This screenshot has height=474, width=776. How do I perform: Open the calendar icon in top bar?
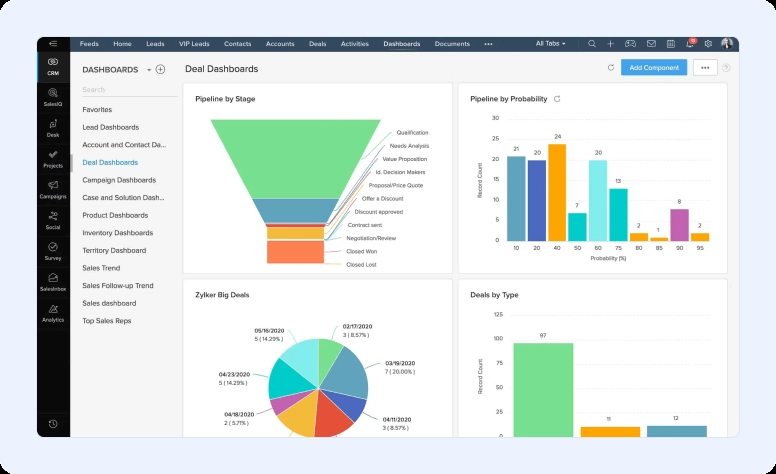[x=670, y=44]
